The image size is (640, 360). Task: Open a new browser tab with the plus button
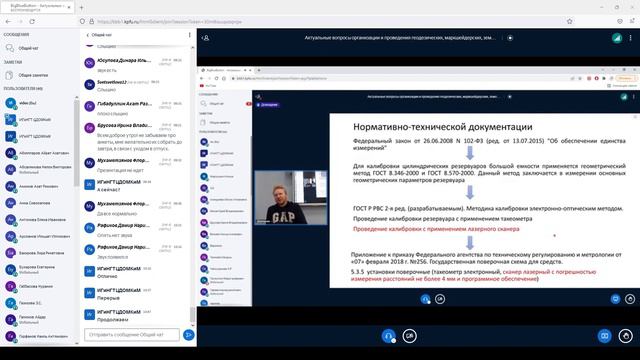81,7
